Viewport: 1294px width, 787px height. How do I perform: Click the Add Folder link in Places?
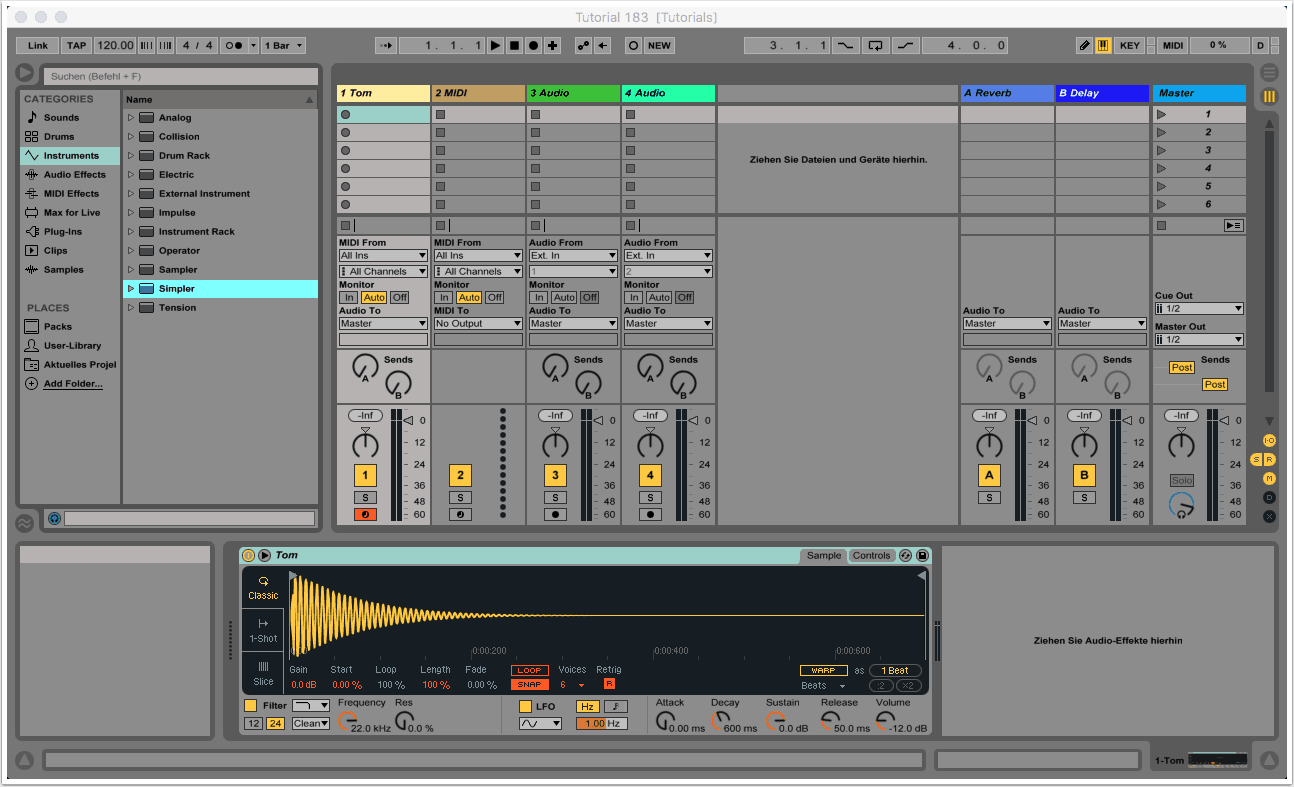pyautogui.click(x=72, y=384)
